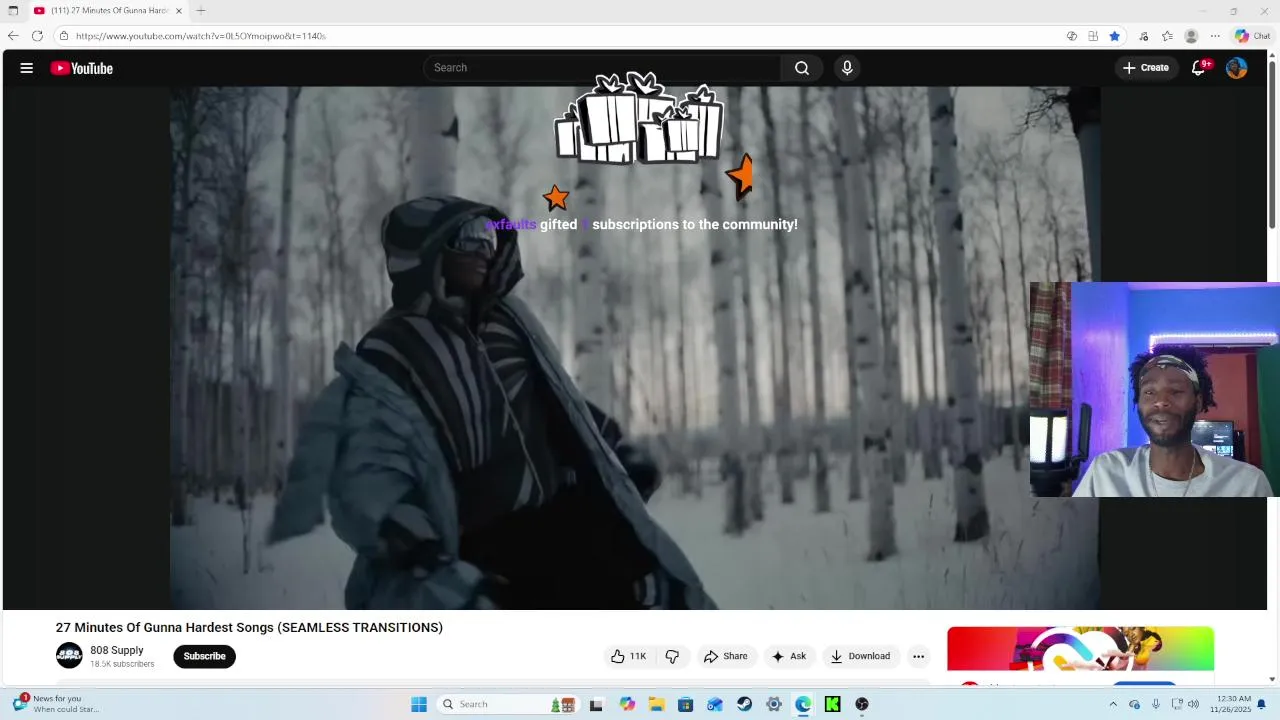Open split screen icon in address bar
The height and width of the screenshot is (720, 1280).
click(1093, 36)
